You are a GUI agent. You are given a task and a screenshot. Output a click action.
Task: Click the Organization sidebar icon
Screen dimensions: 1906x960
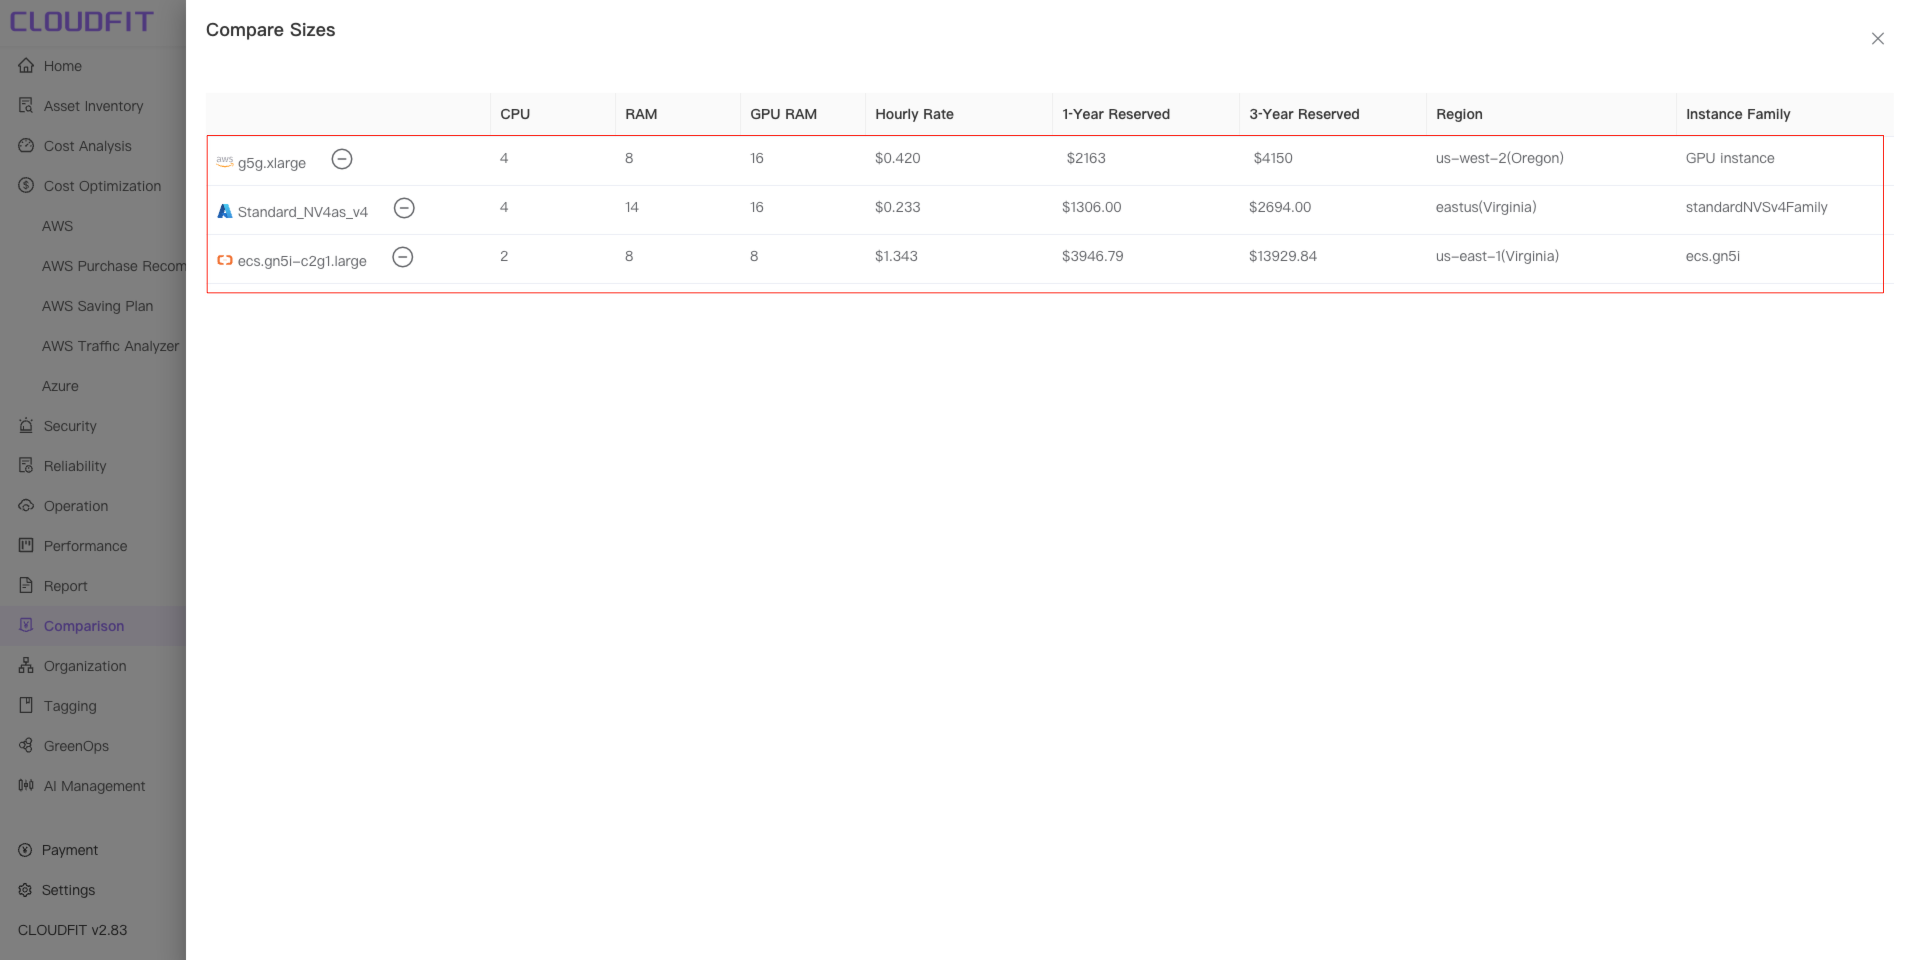[x=26, y=665]
